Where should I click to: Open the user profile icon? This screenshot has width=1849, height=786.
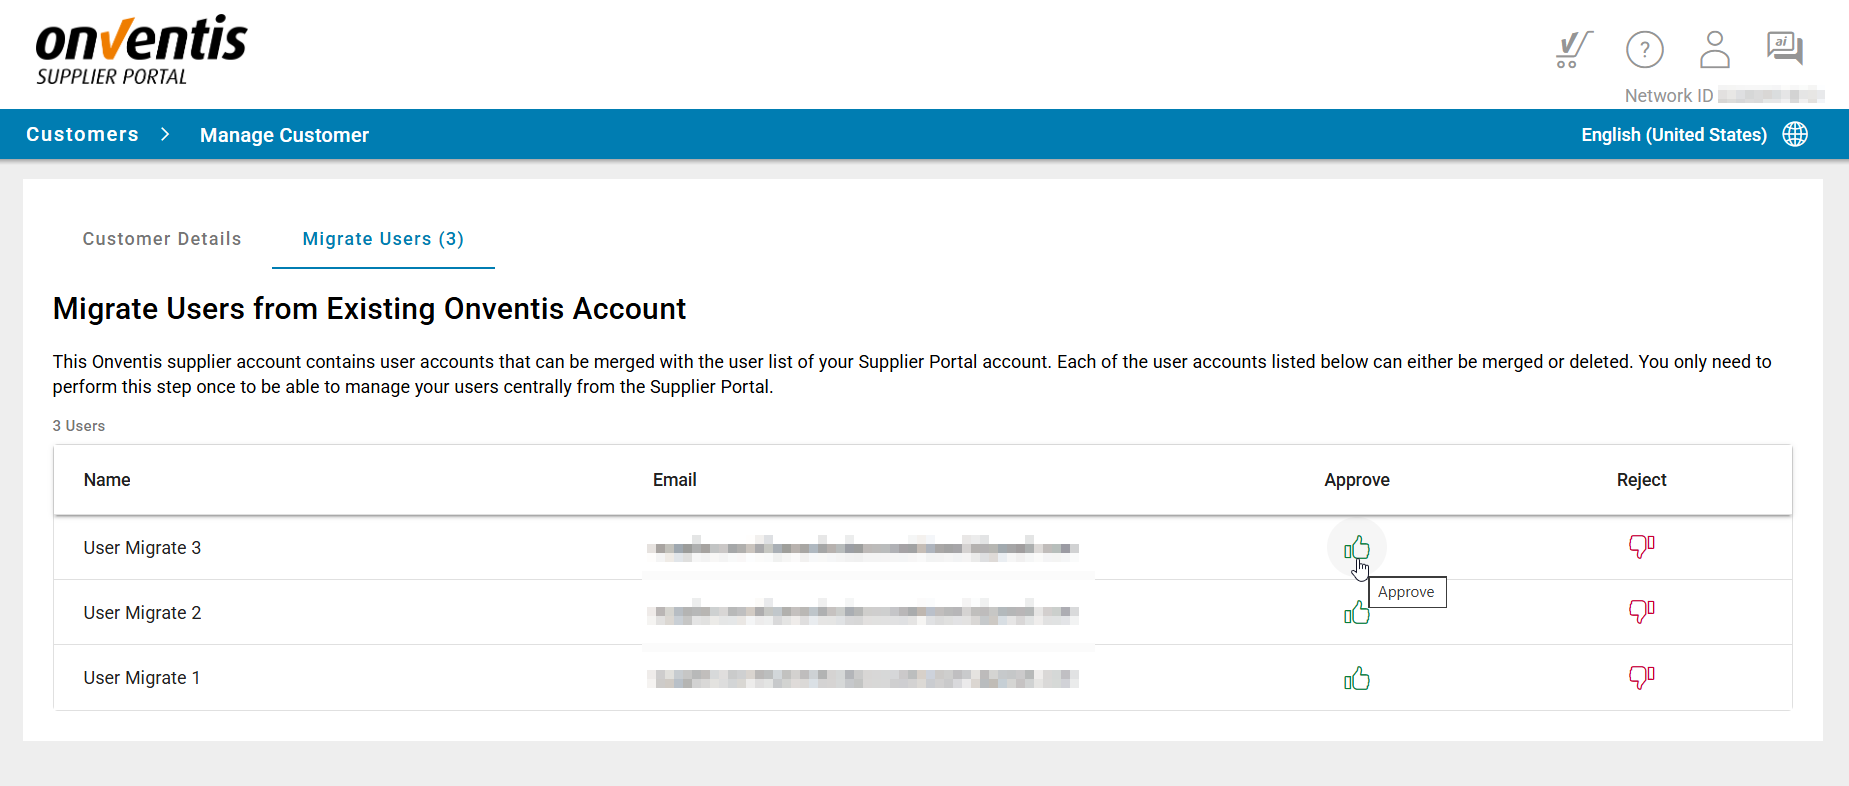point(1714,49)
